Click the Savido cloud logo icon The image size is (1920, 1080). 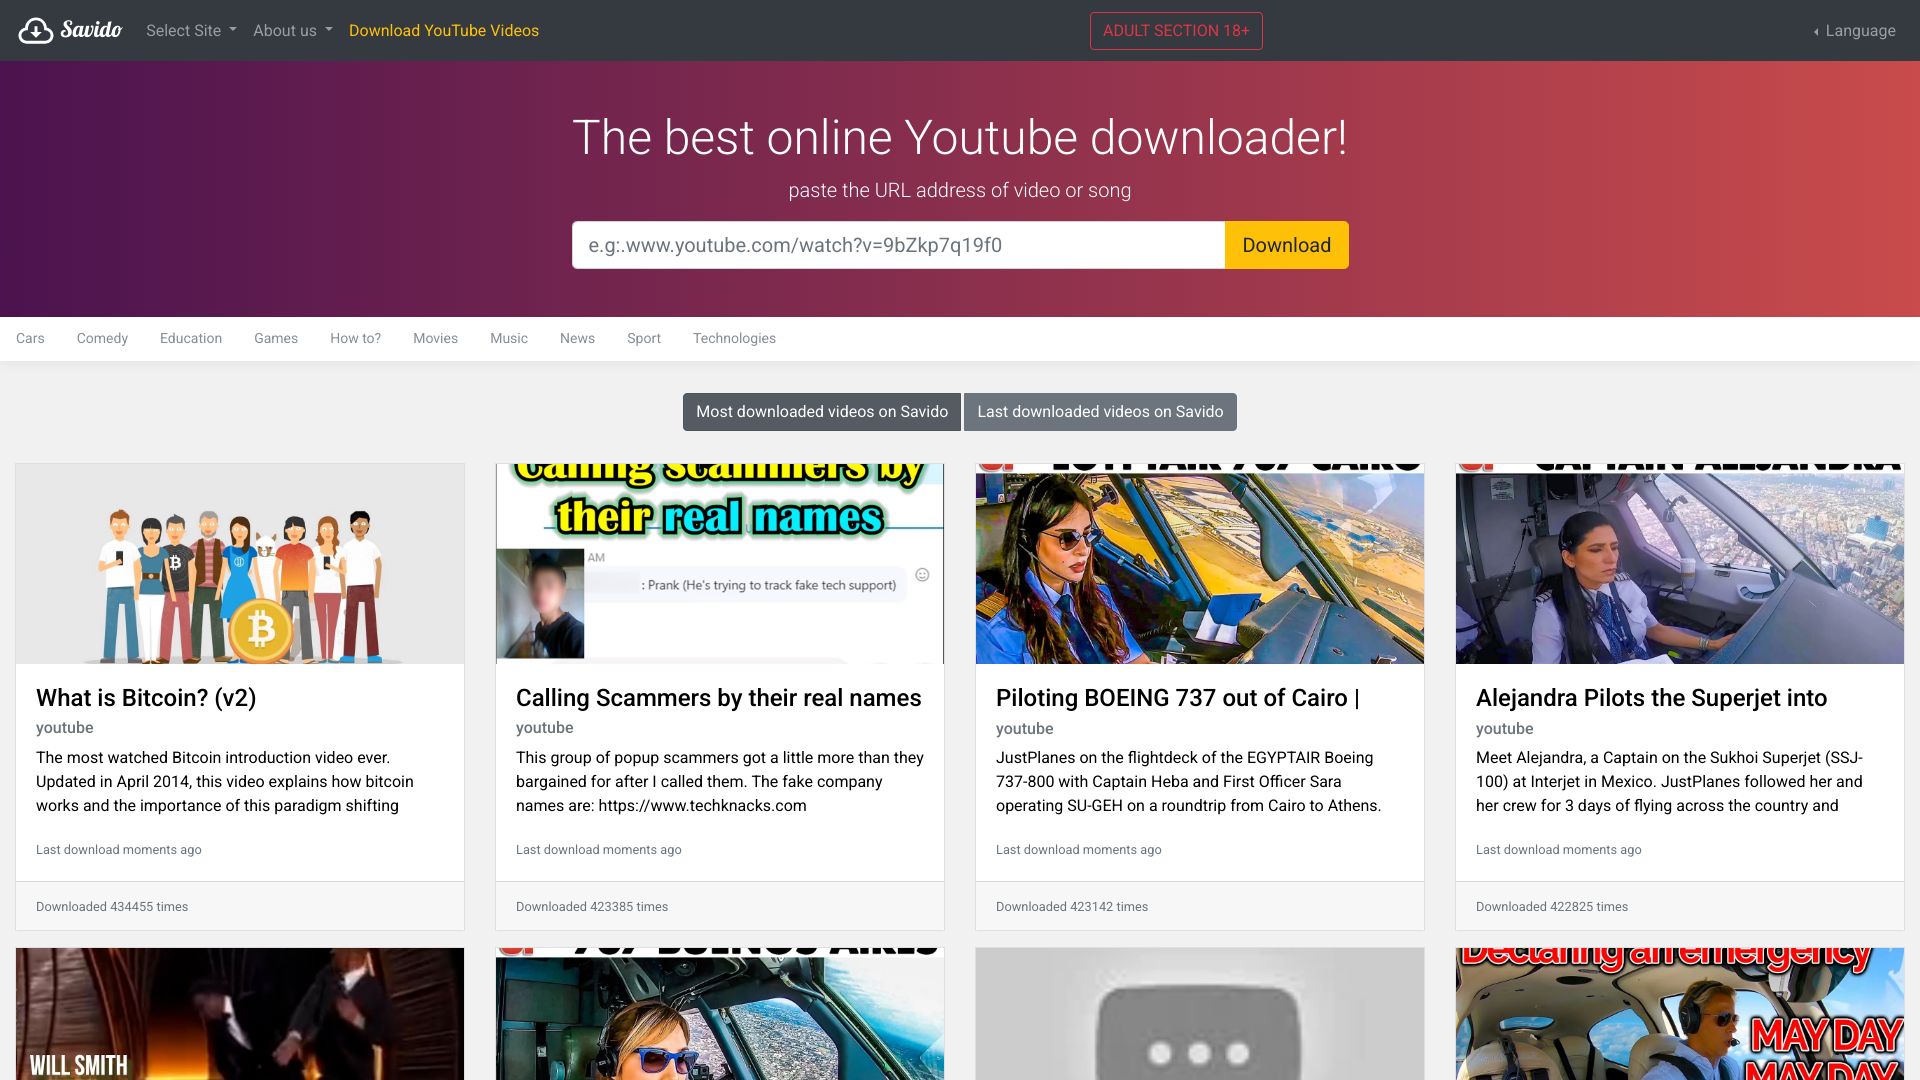tap(35, 30)
